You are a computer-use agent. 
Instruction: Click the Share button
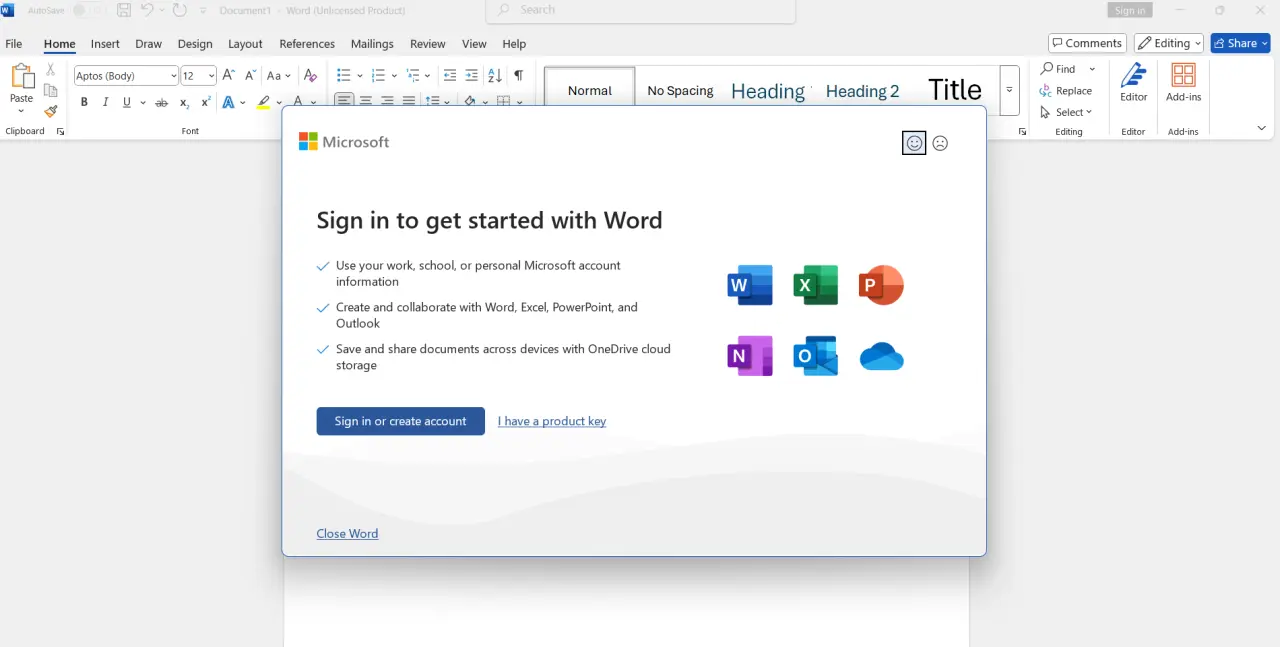click(1240, 43)
